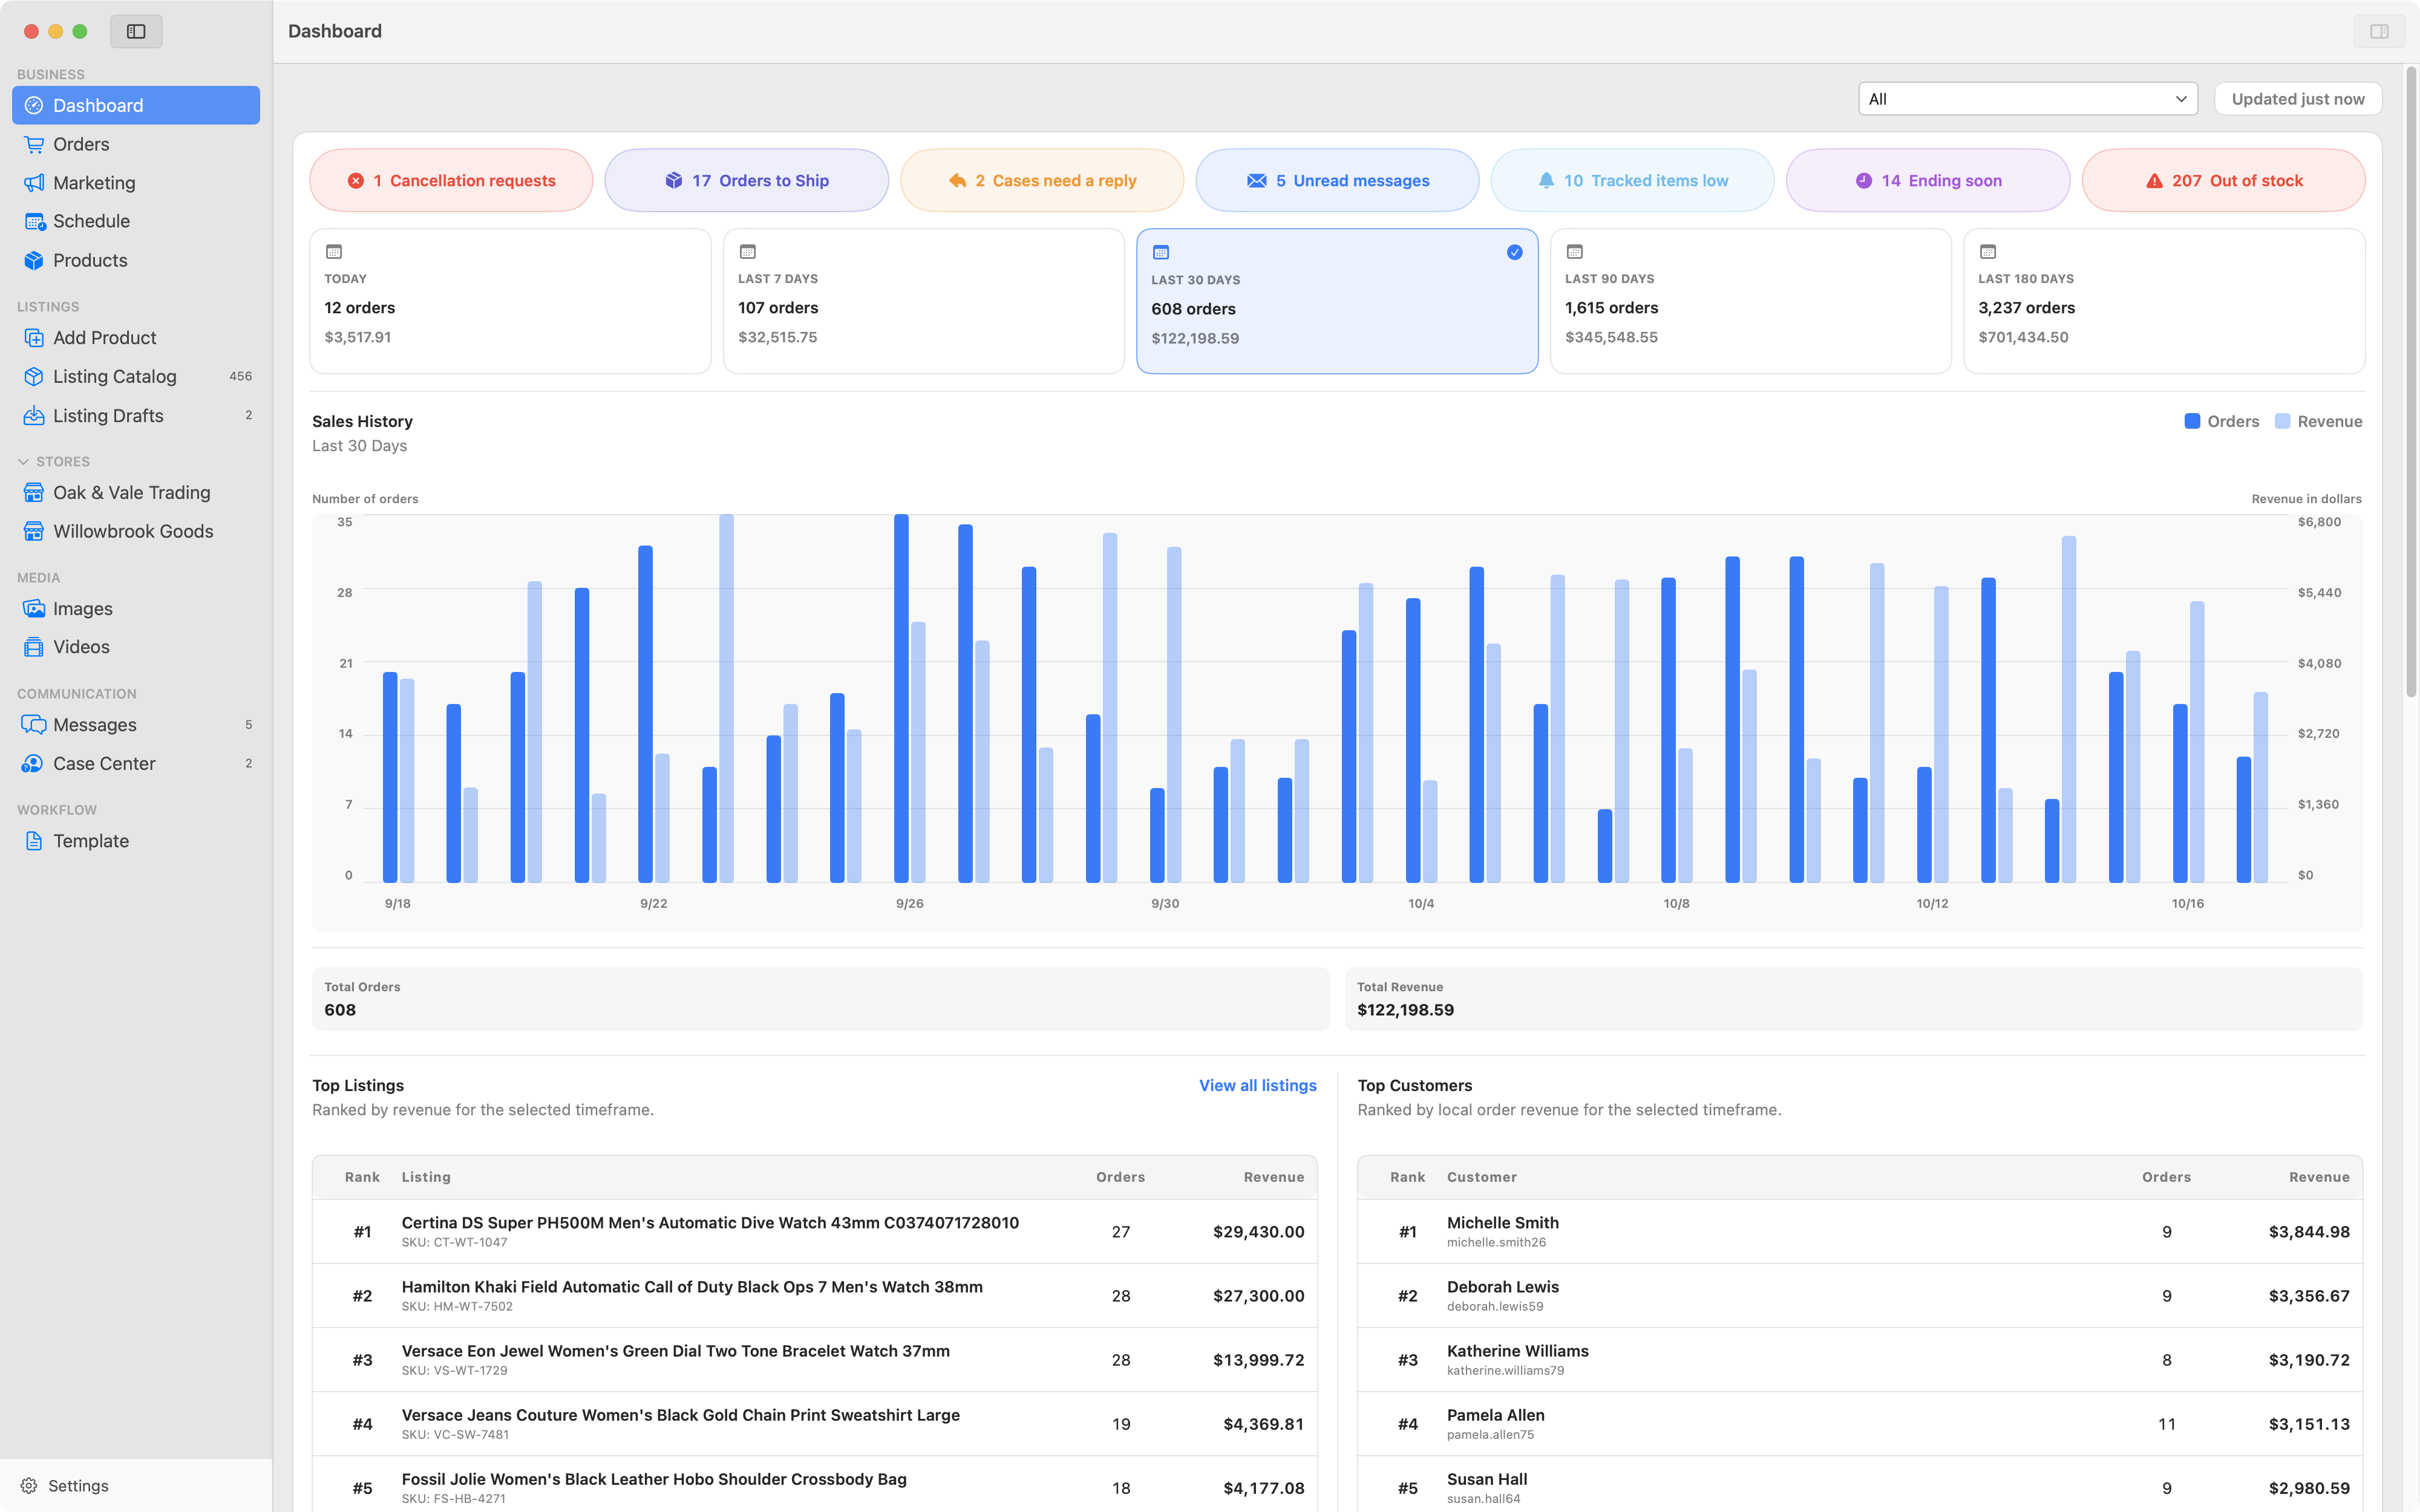Image resolution: width=2420 pixels, height=1512 pixels.
Task: Click 1 Cancellation requests pill
Action: (451, 180)
